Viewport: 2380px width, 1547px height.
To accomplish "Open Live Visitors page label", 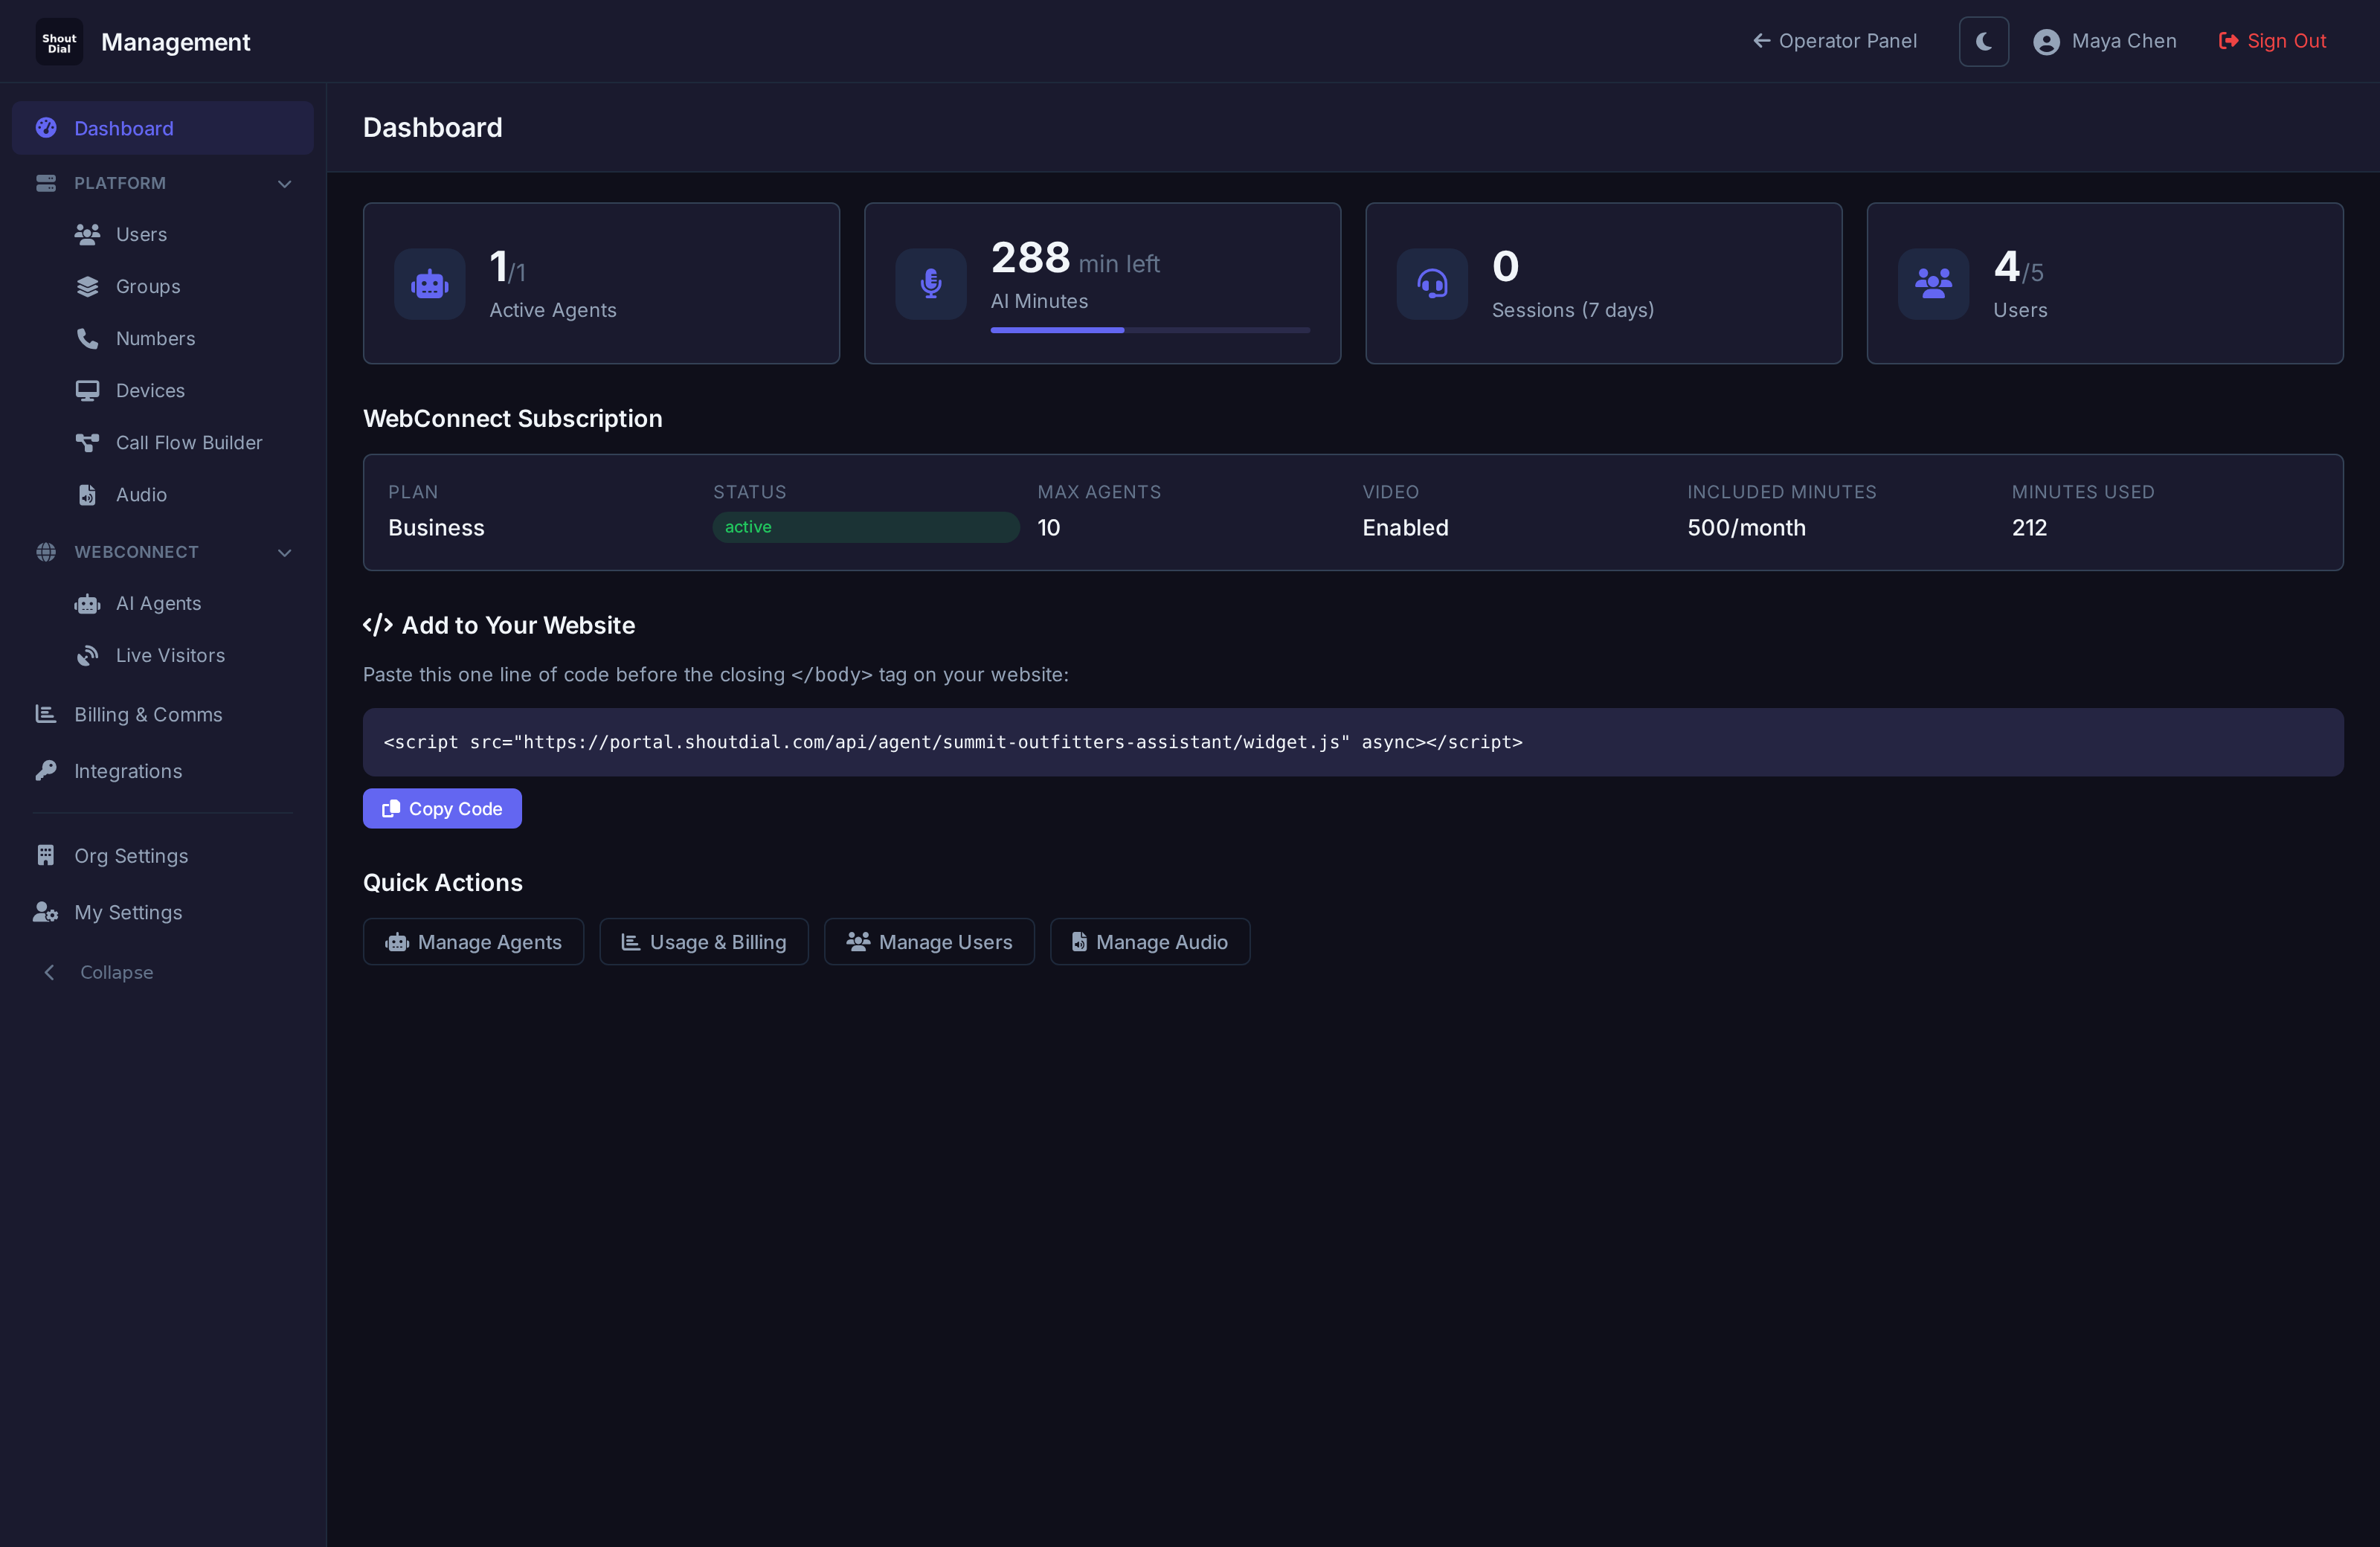I will coord(170,656).
